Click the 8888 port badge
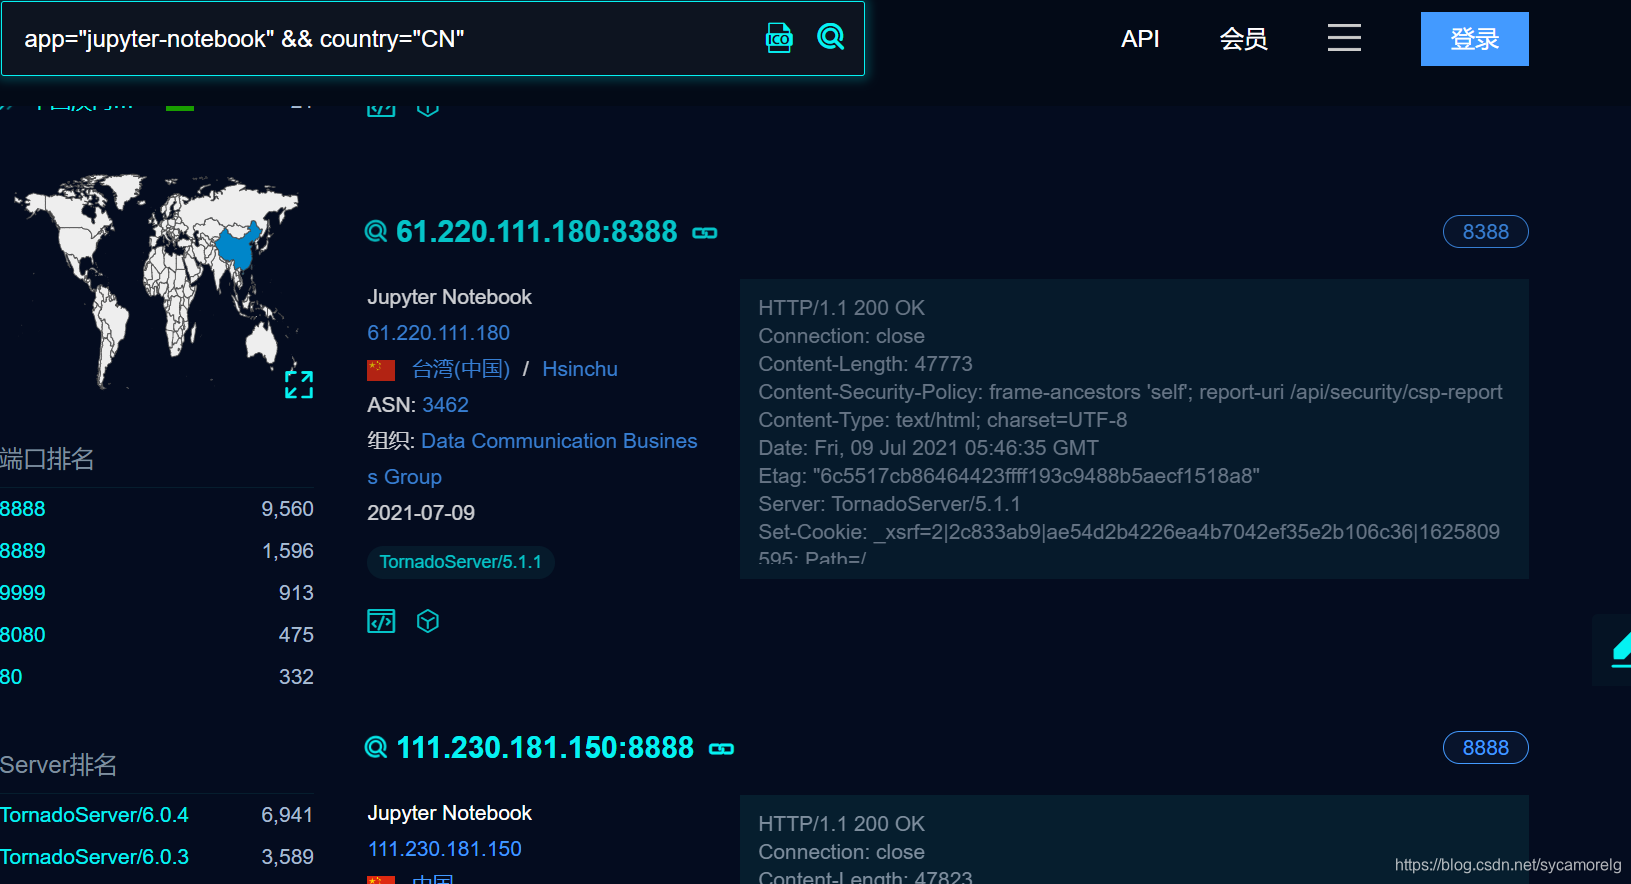 (x=1485, y=748)
